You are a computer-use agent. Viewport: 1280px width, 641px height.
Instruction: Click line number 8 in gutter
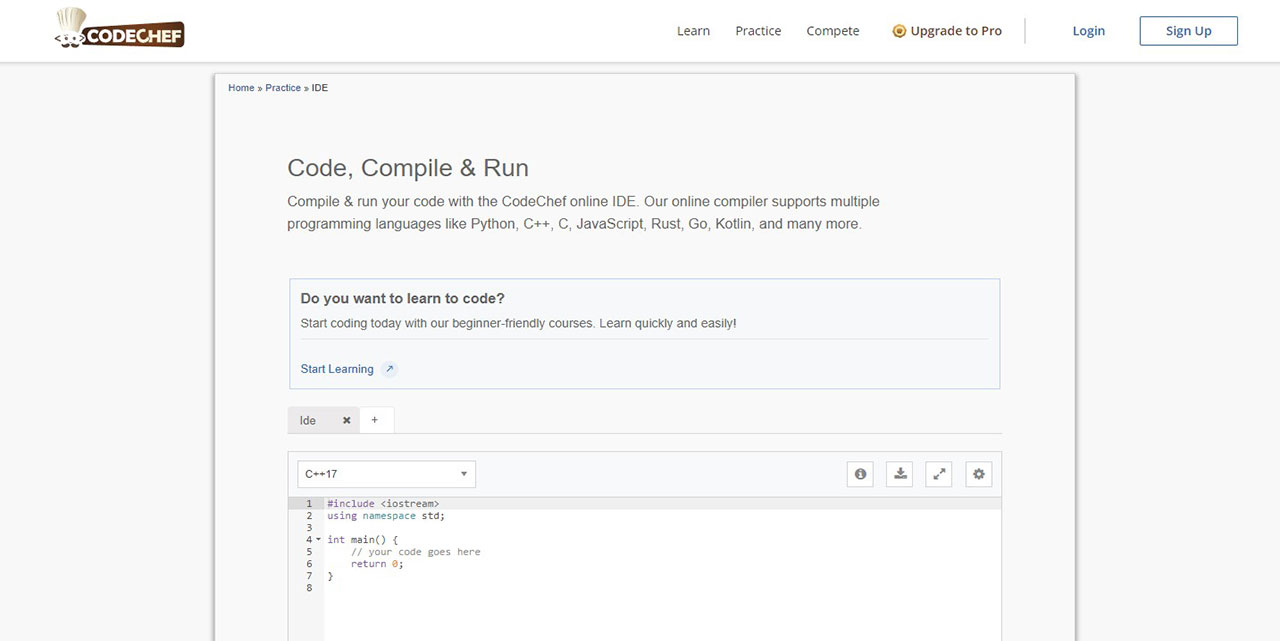tap(309, 588)
